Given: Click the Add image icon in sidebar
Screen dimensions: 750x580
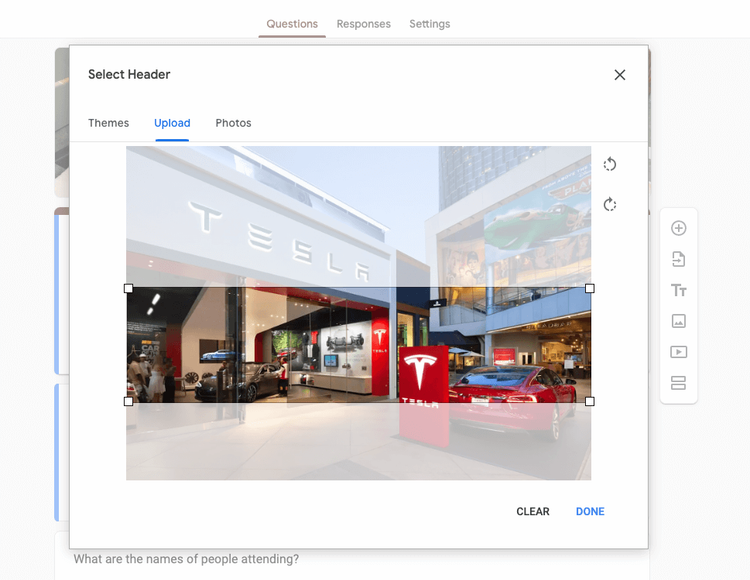Looking at the screenshot, I should tap(678, 321).
